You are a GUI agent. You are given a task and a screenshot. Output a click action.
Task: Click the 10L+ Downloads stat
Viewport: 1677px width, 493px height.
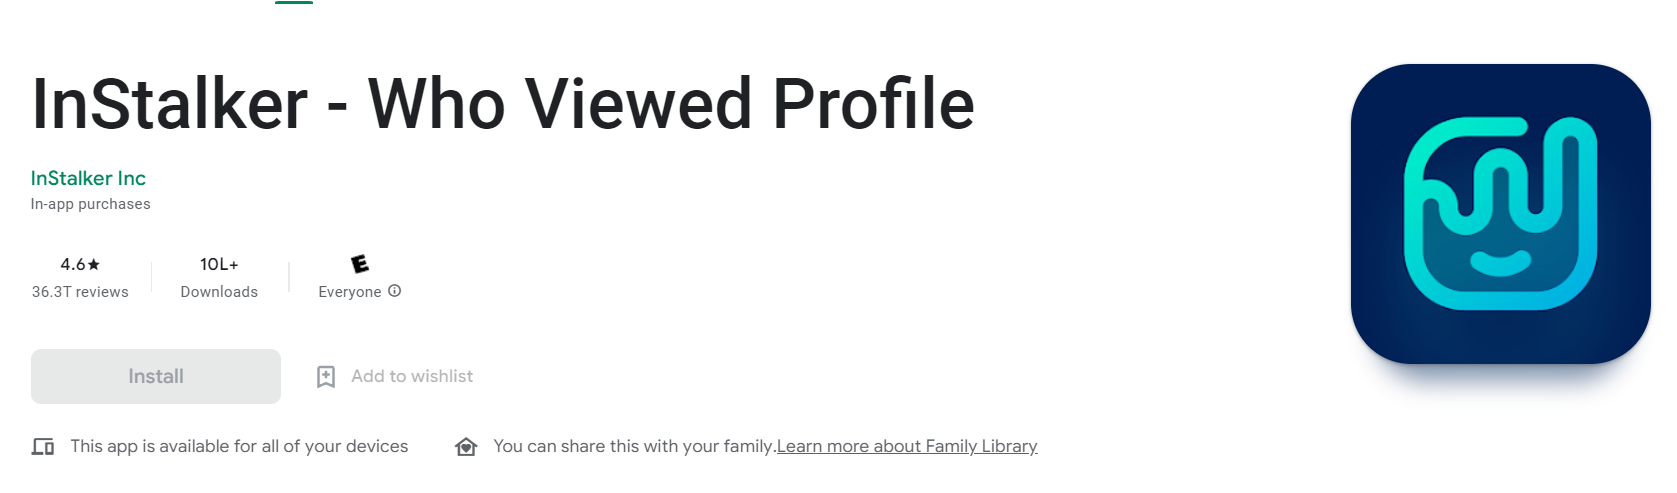click(x=219, y=278)
